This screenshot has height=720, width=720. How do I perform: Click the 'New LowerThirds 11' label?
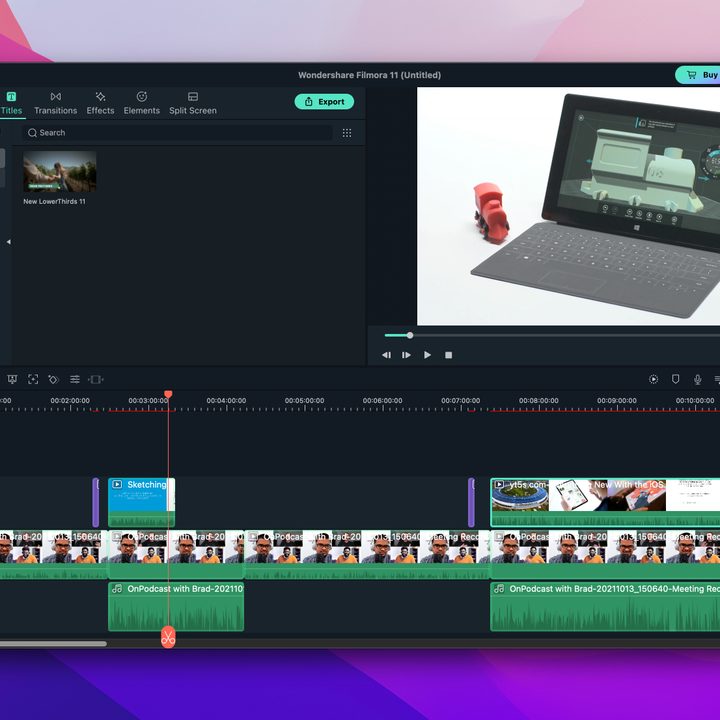point(54,201)
